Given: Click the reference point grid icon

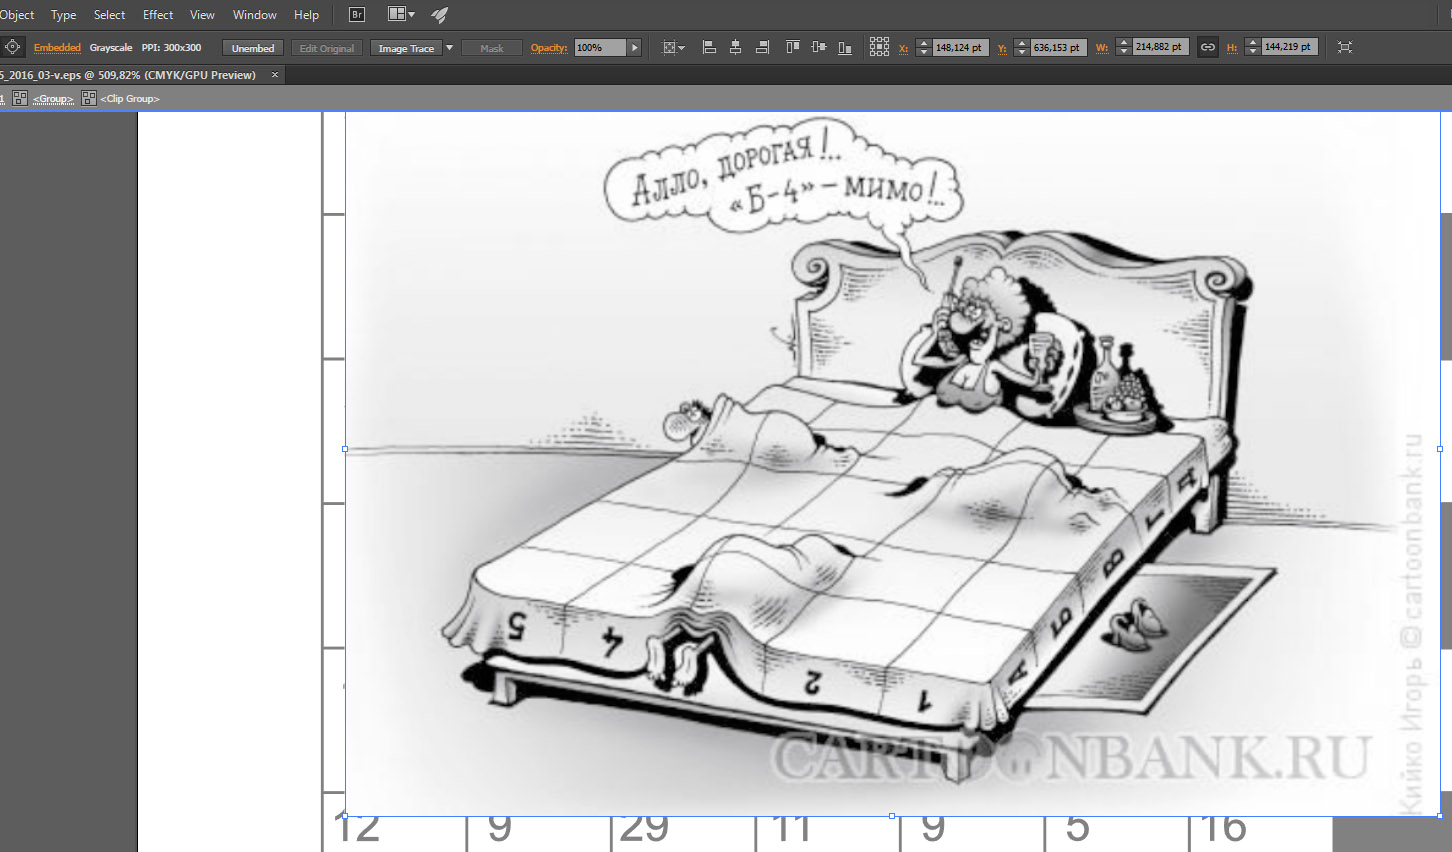Looking at the screenshot, I should click(x=879, y=47).
